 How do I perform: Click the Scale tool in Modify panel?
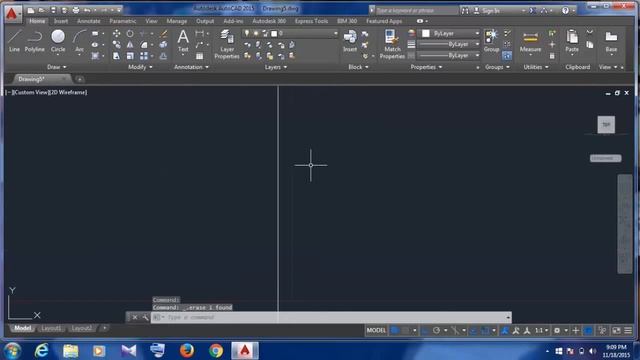point(130,56)
